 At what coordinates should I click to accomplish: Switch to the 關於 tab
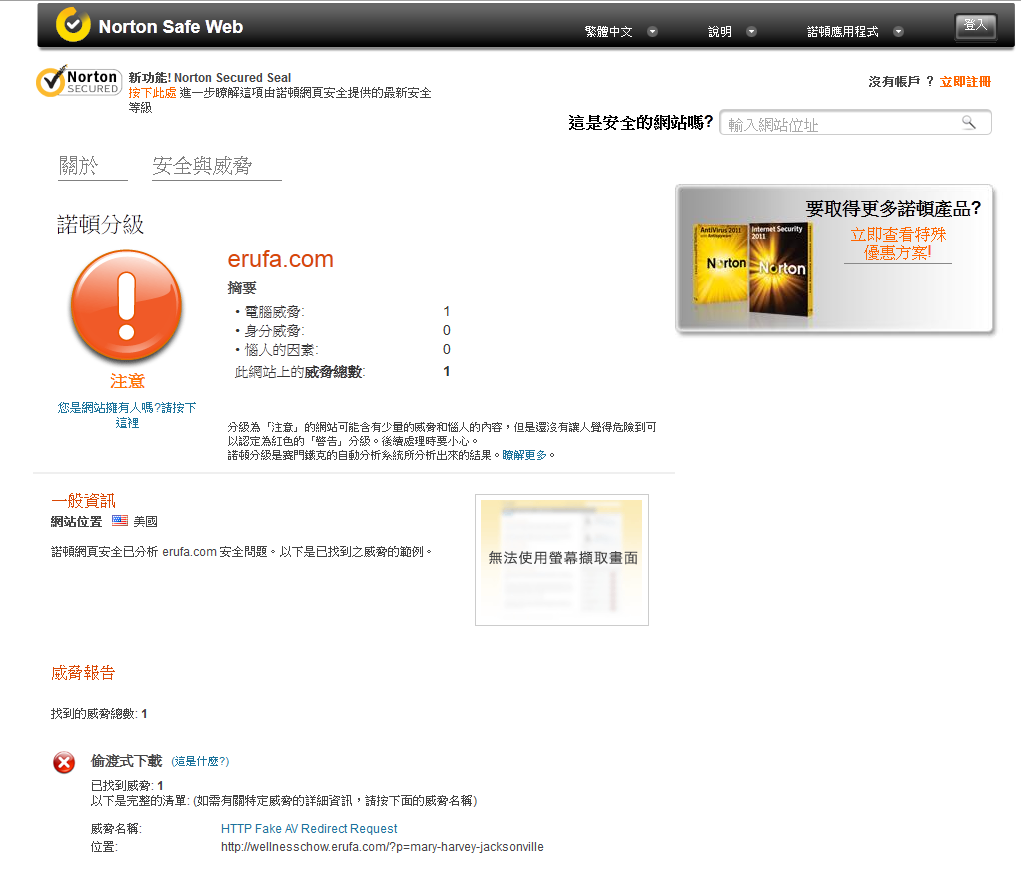(79, 166)
